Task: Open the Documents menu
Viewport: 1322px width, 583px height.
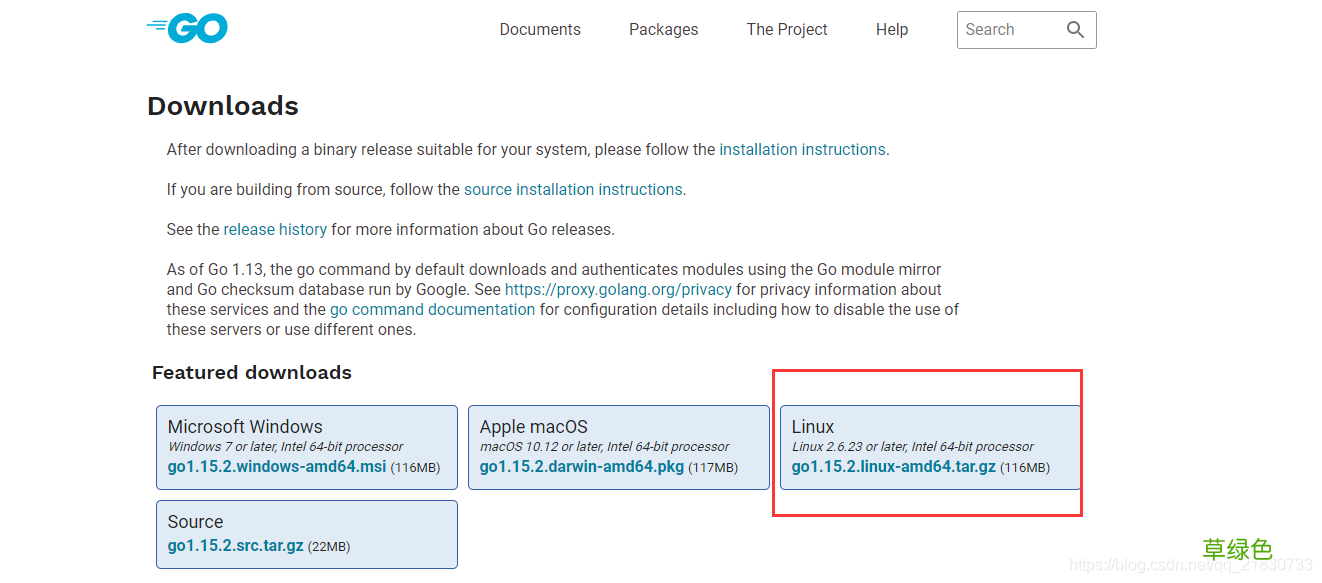Action: (x=540, y=30)
